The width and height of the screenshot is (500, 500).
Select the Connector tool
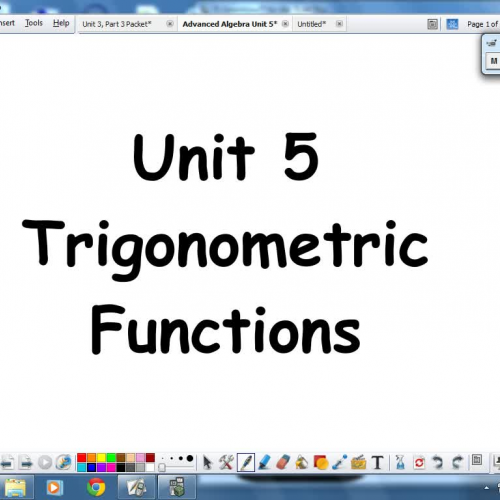click(x=340, y=463)
